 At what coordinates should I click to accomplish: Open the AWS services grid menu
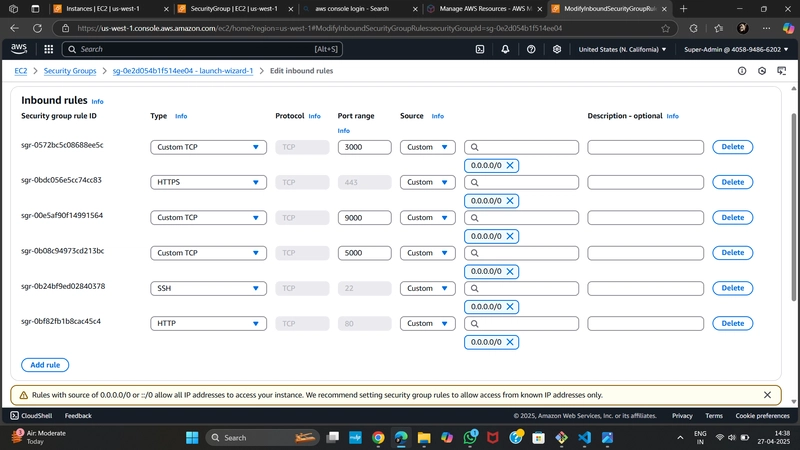tap(48, 49)
